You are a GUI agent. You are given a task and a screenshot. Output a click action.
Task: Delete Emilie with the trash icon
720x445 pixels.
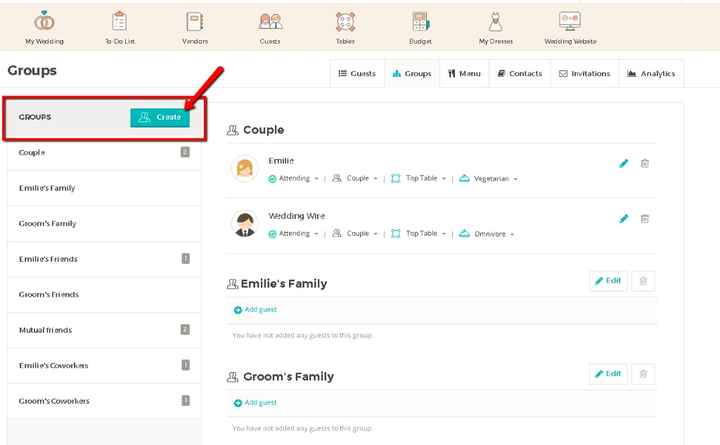click(645, 163)
